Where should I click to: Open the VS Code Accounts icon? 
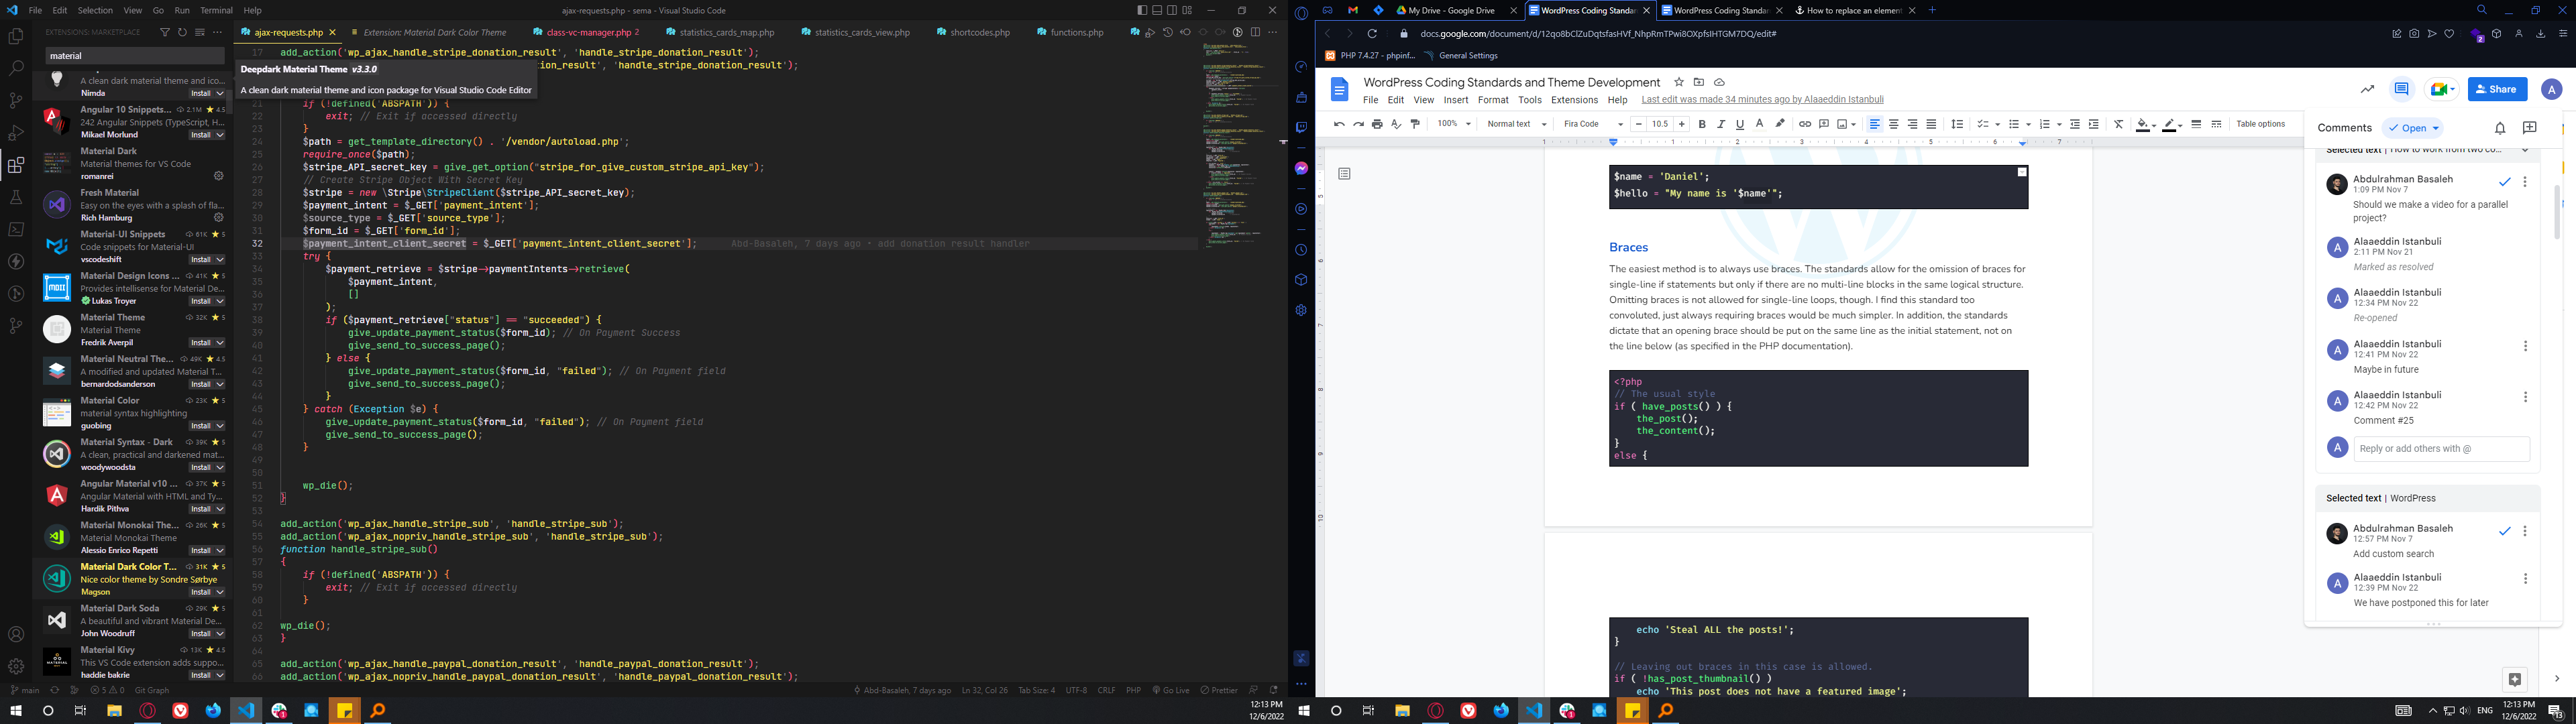pos(16,634)
